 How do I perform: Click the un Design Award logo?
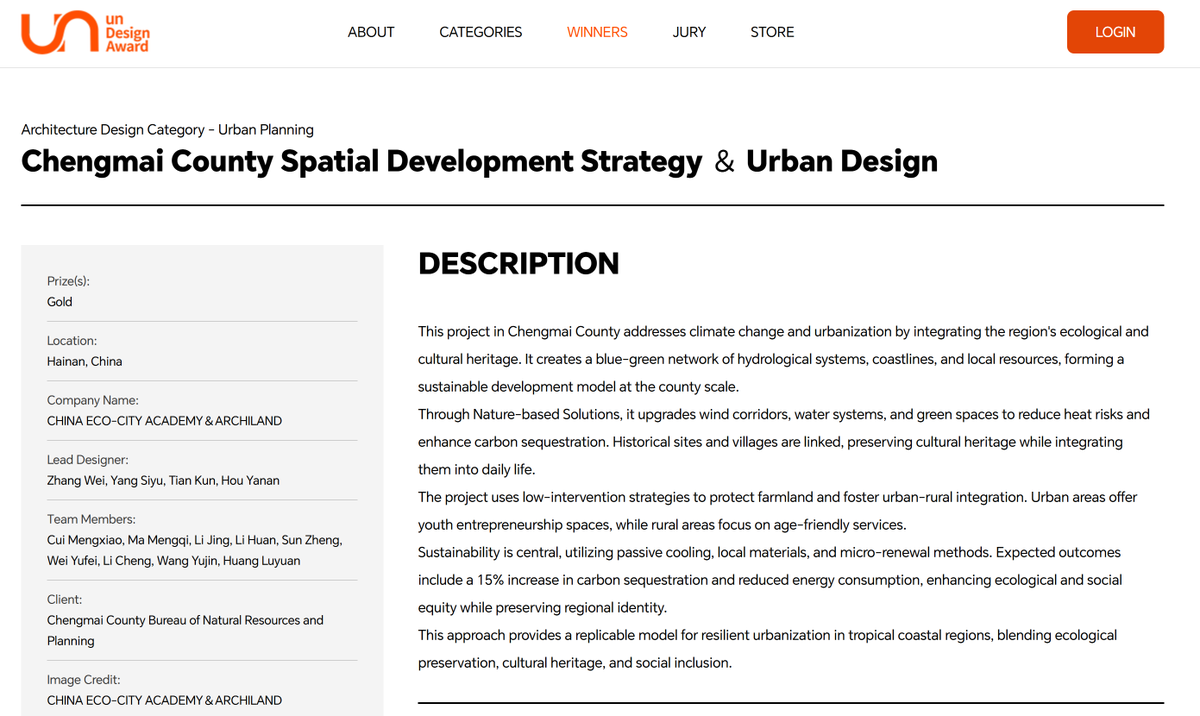pyautogui.click(x=85, y=32)
